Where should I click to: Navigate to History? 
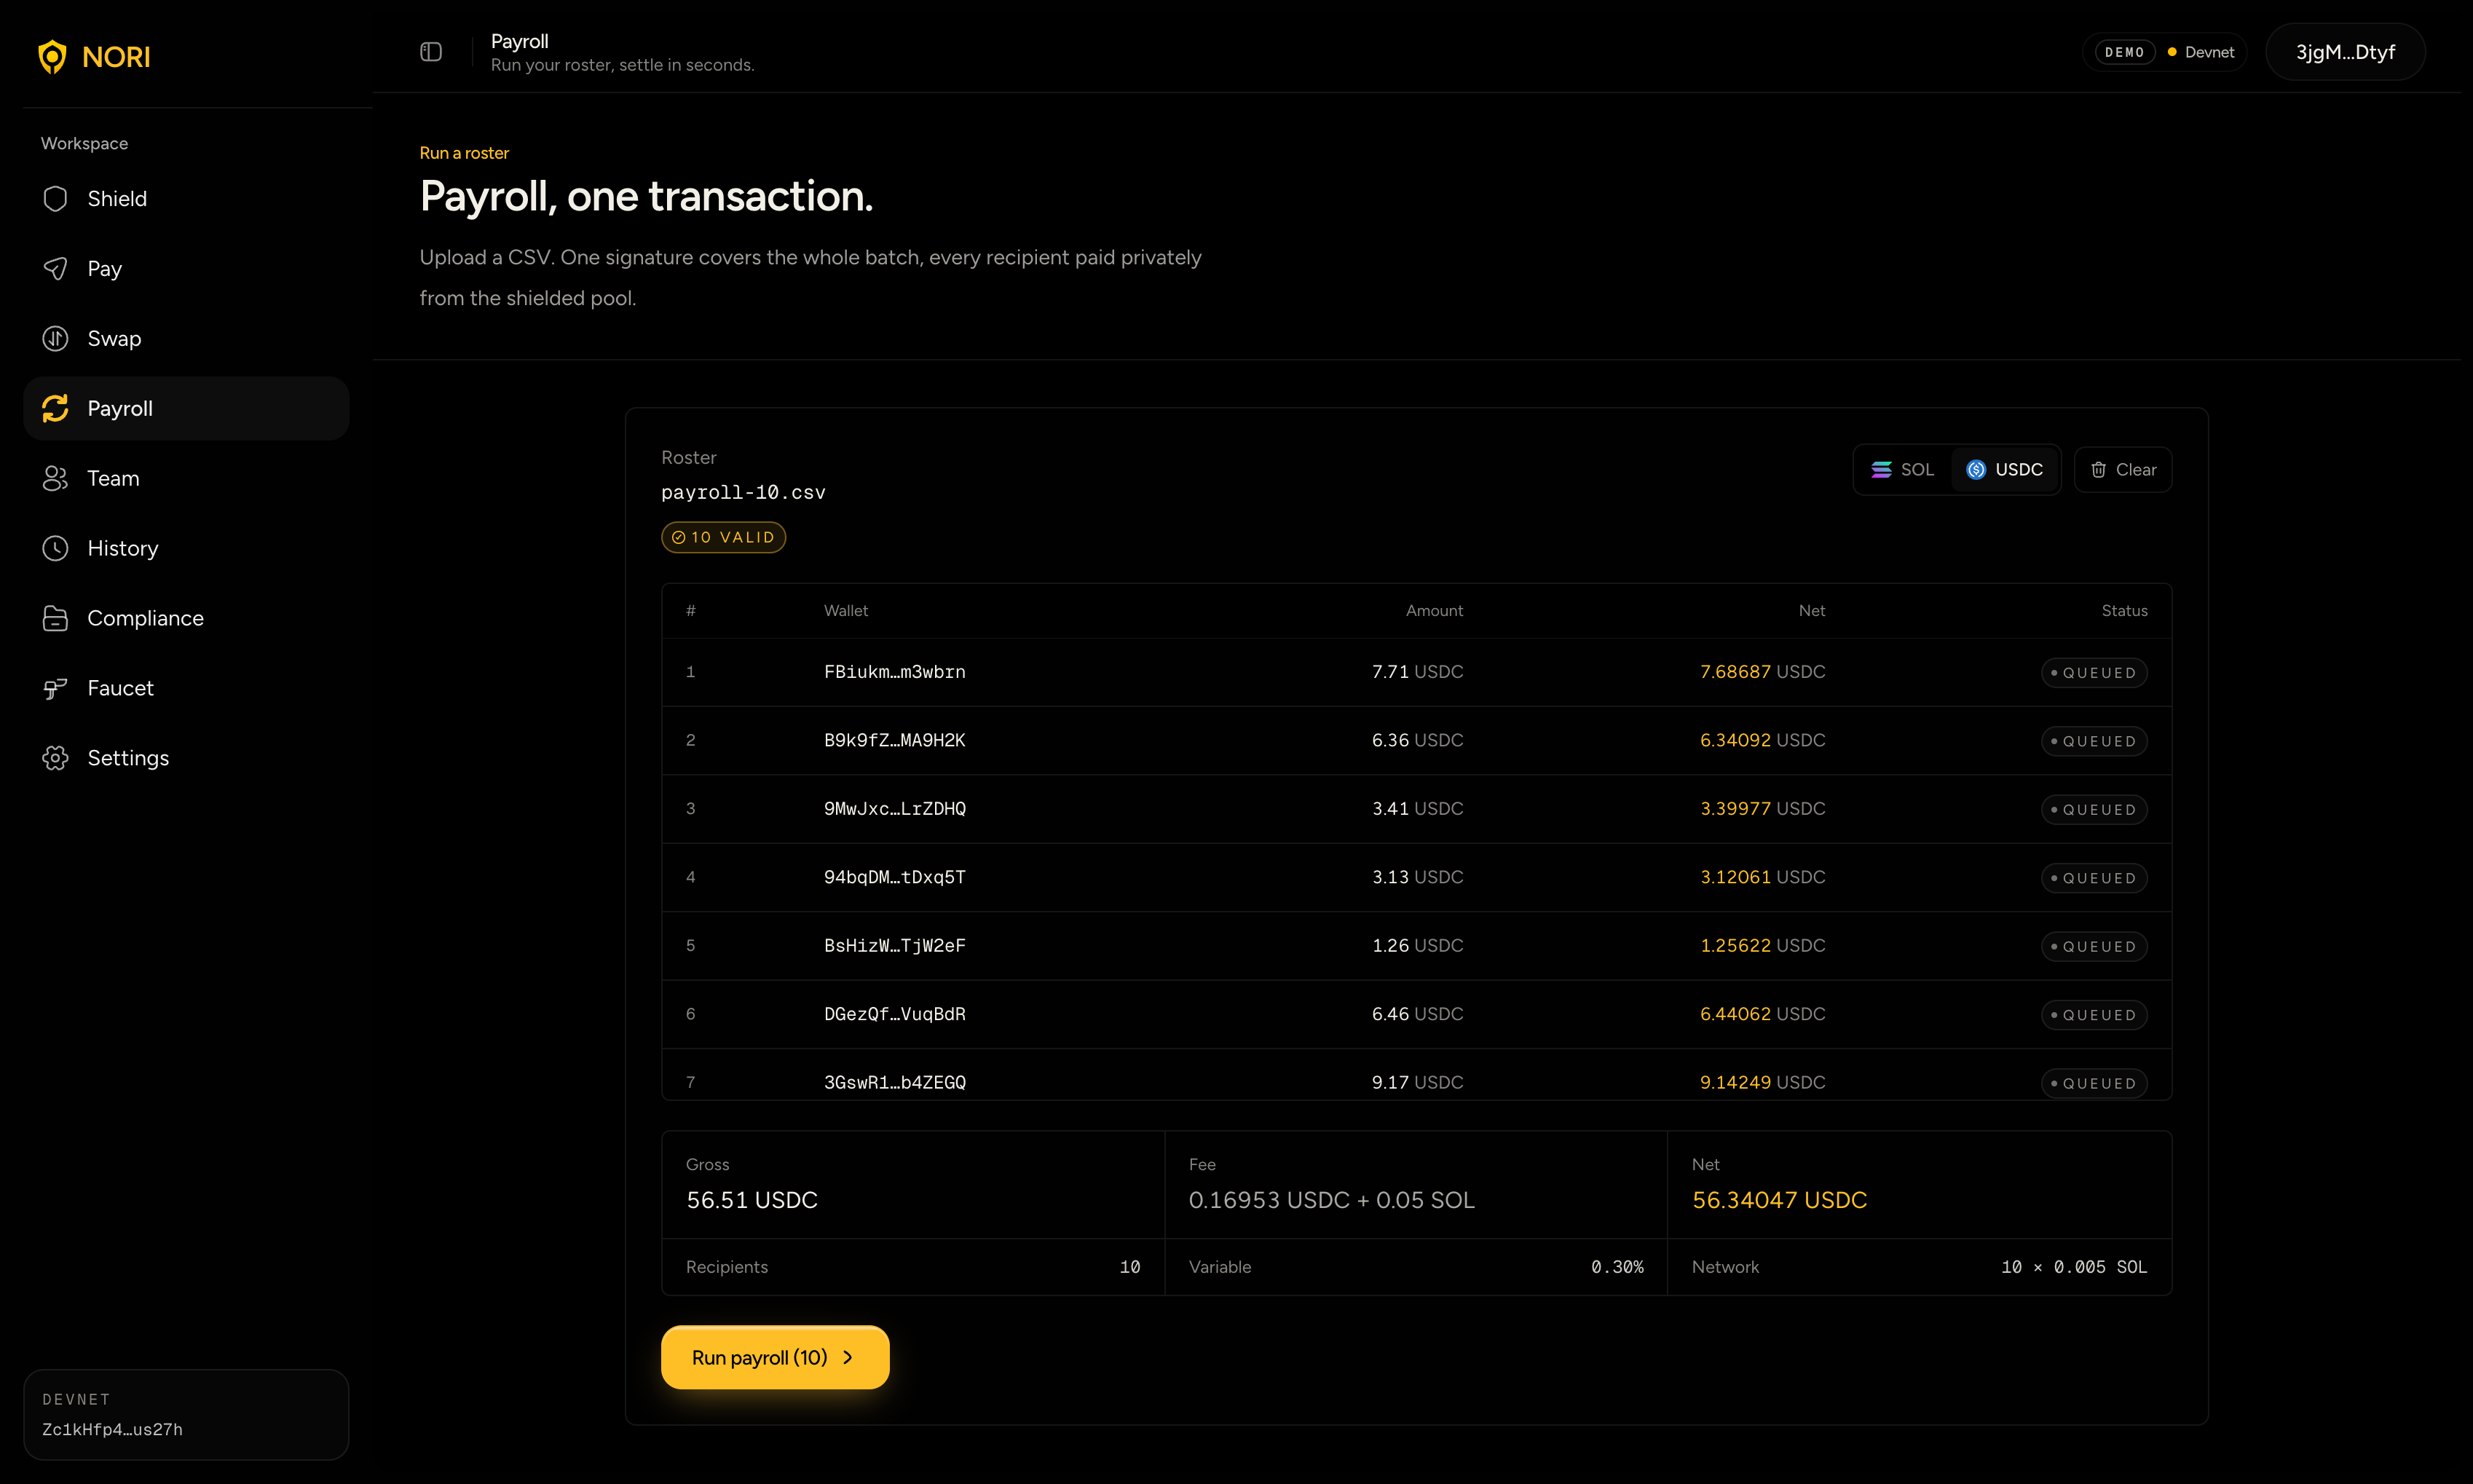[x=186, y=548]
